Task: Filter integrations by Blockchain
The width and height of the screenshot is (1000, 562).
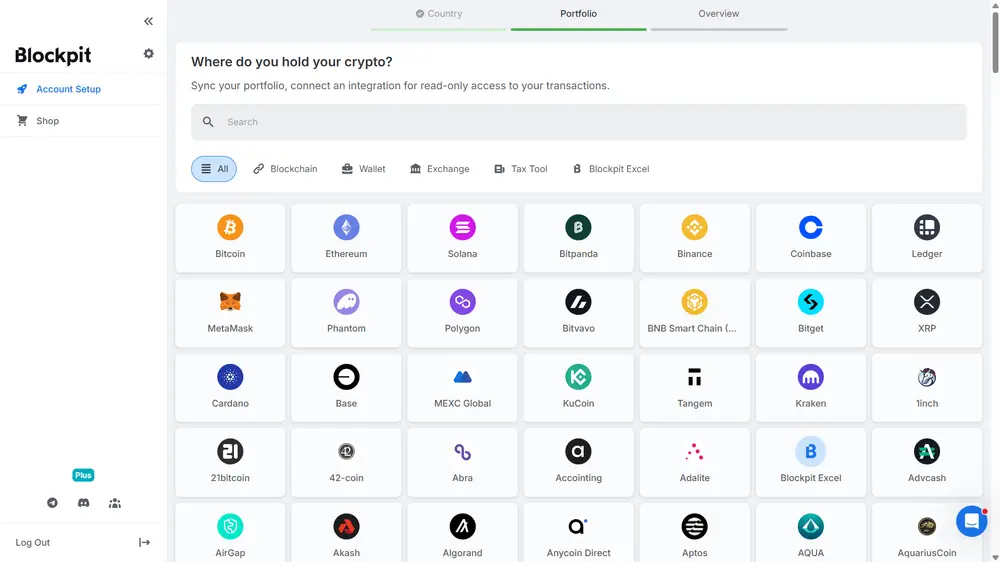Action: click(x=285, y=169)
